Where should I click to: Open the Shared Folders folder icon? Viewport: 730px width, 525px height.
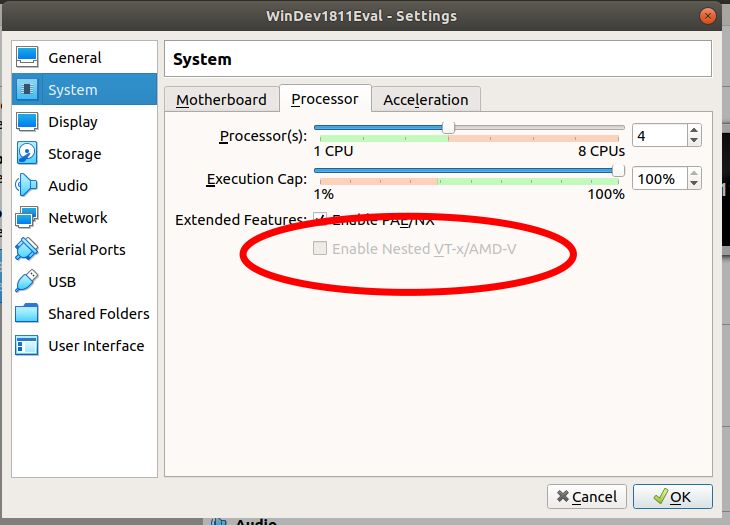click(x=27, y=313)
